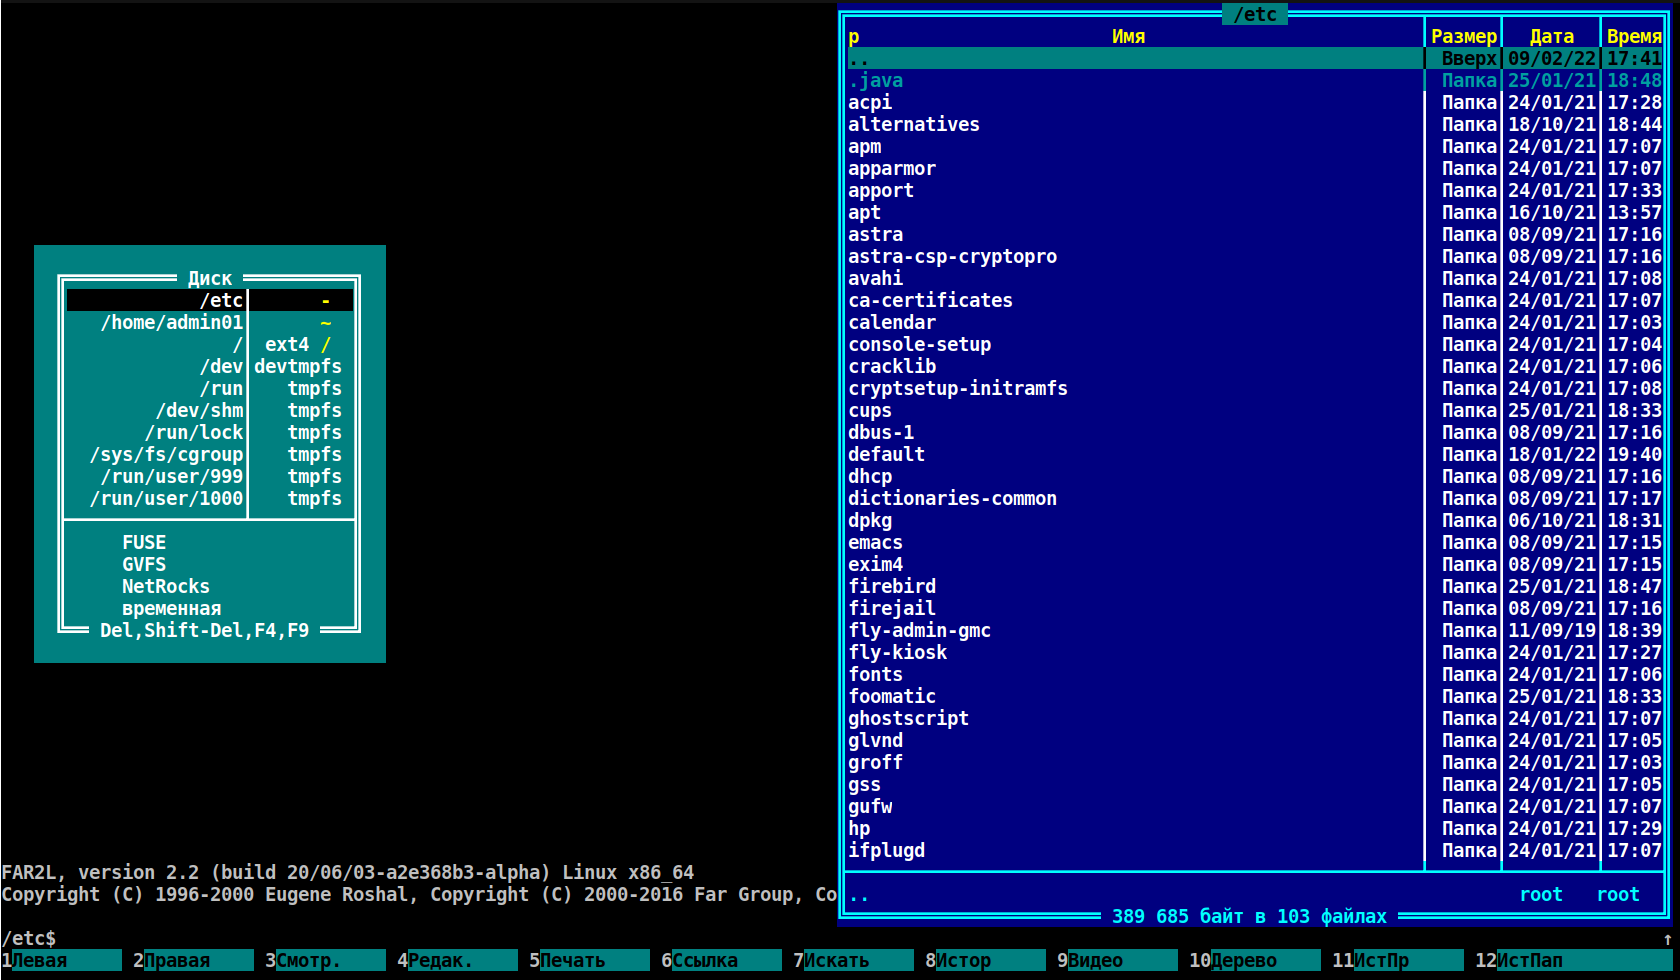Viewport: 1680px width, 980px height.
Task: Select the emacs folder
Action: 1255,542
